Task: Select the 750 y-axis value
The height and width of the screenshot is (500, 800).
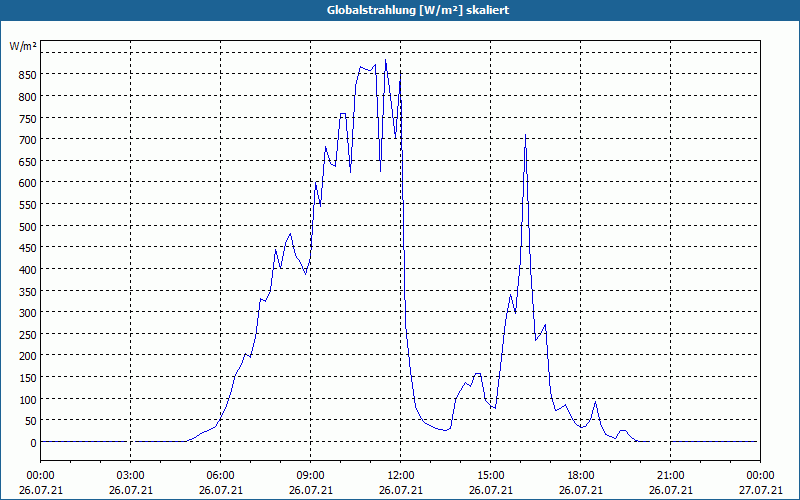Action: pyautogui.click(x=27, y=118)
